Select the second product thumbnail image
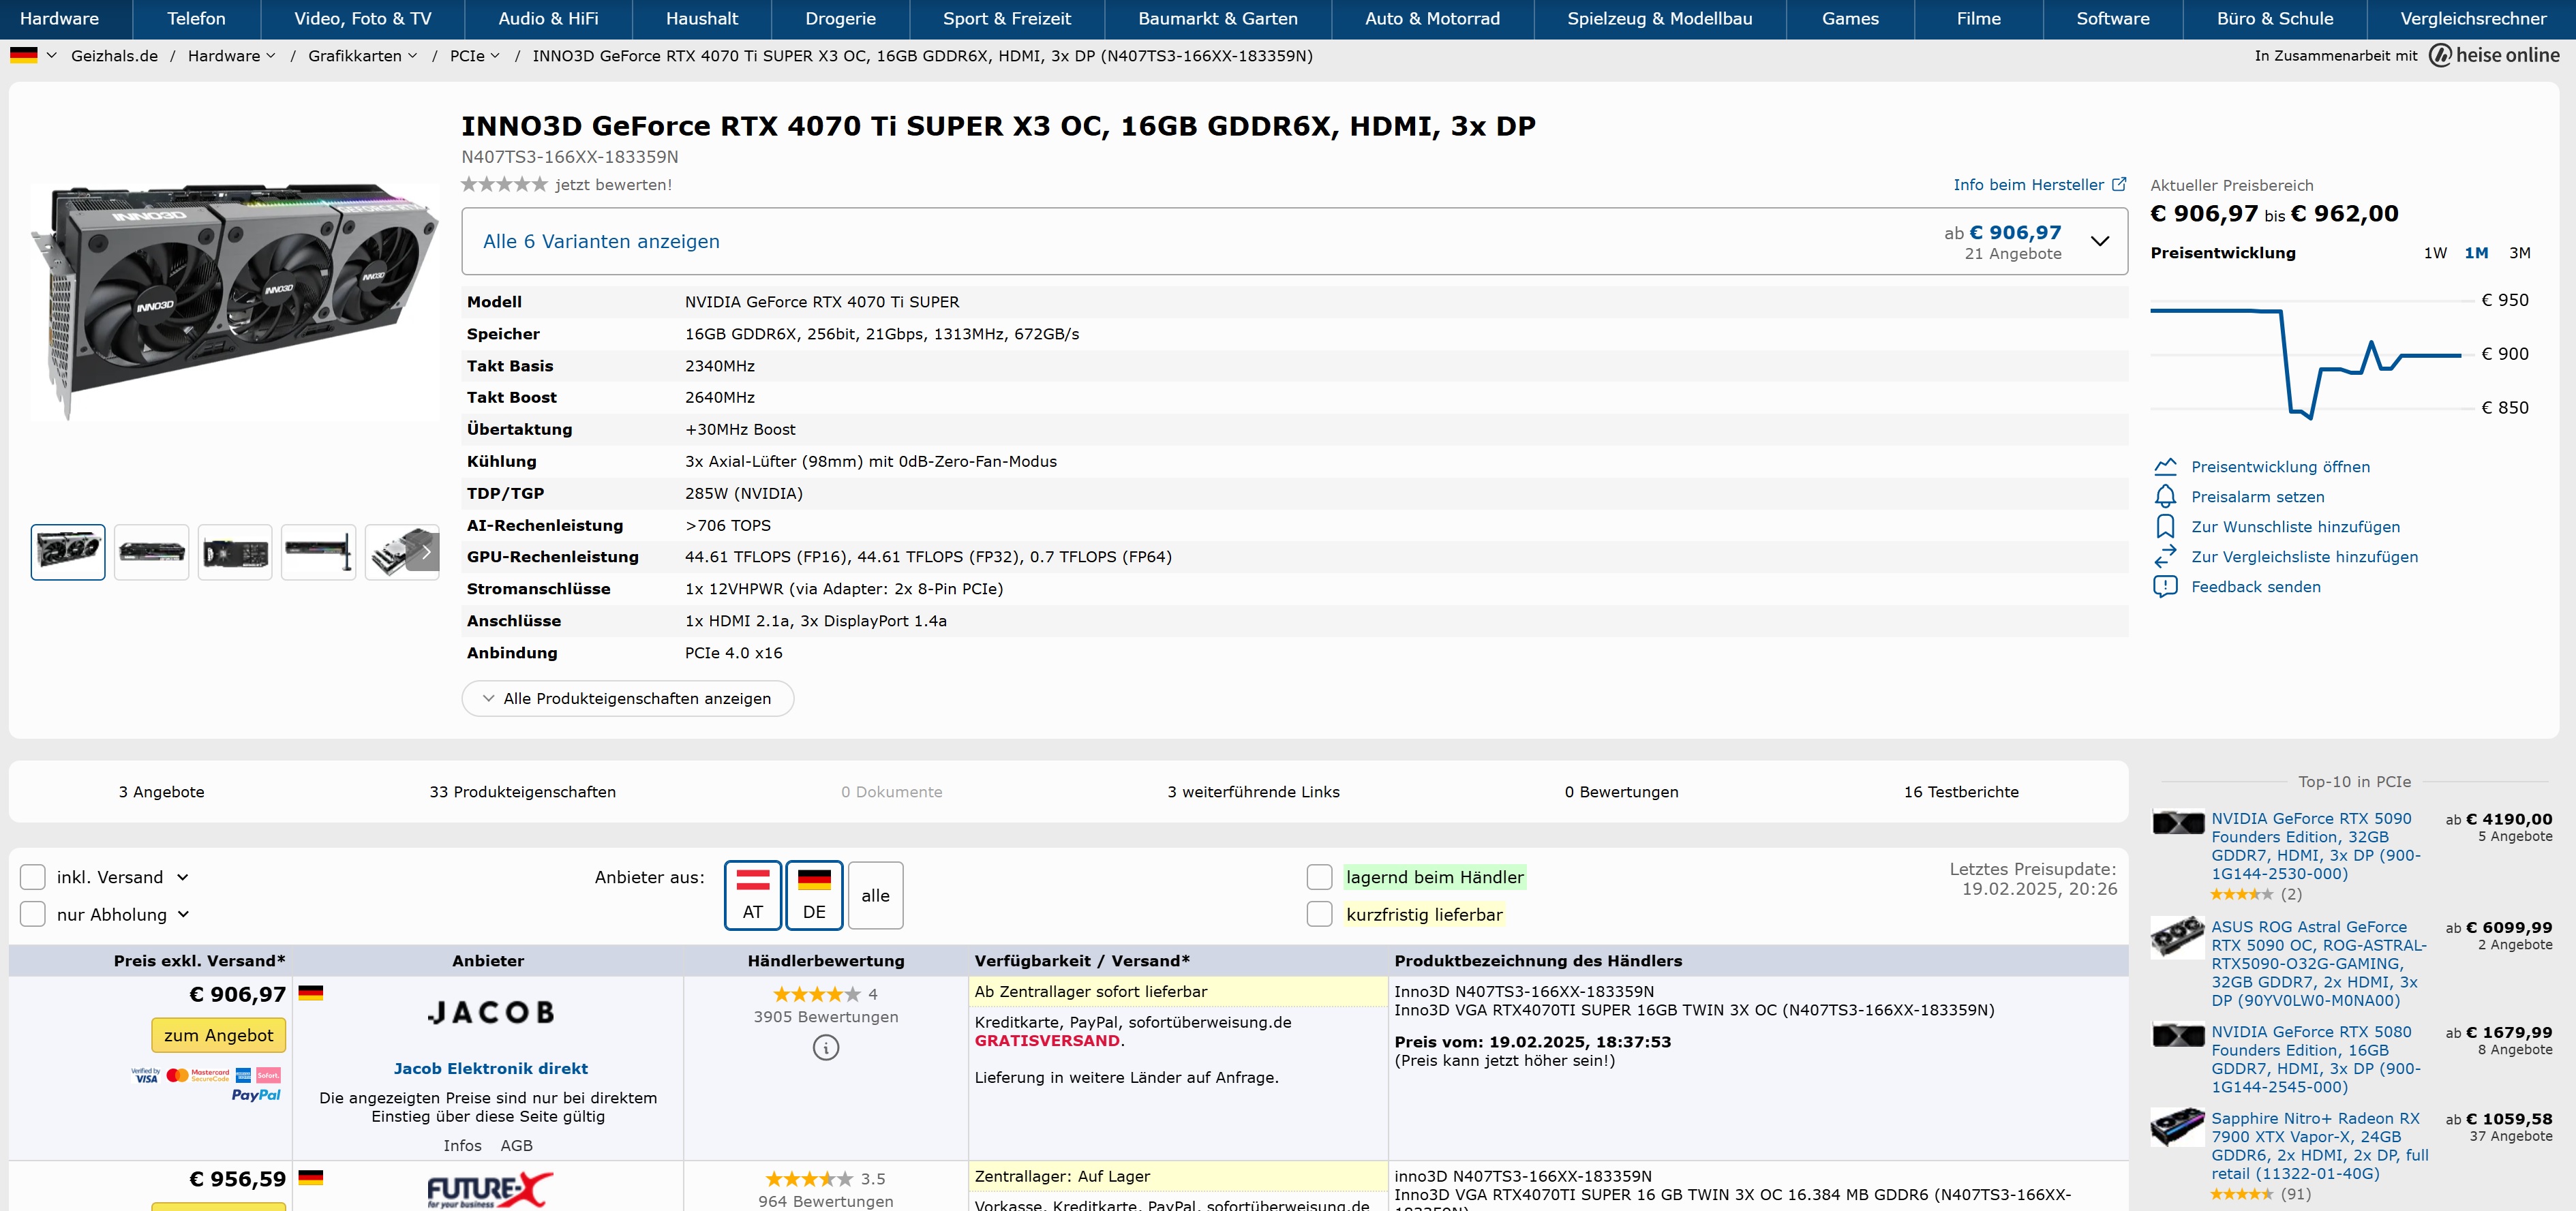The height and width of the screenshot is (1211, 2576). click(151, 552)
